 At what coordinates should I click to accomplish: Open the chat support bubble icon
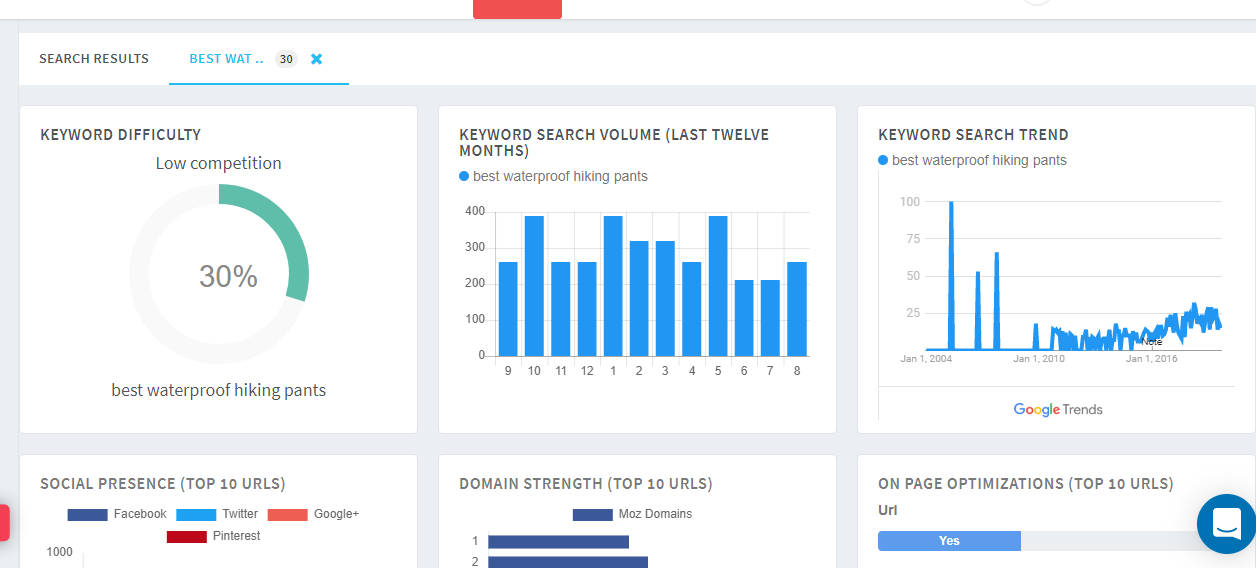(x=1226, y=523)
